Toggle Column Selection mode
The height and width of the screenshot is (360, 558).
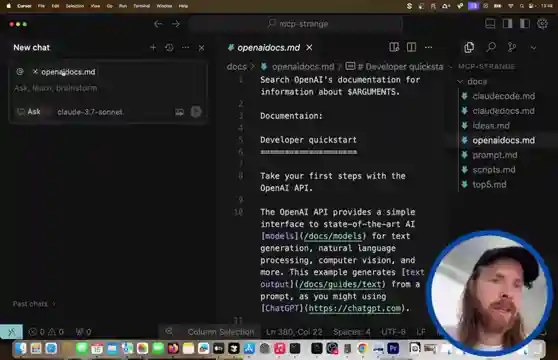click(221, 332)
